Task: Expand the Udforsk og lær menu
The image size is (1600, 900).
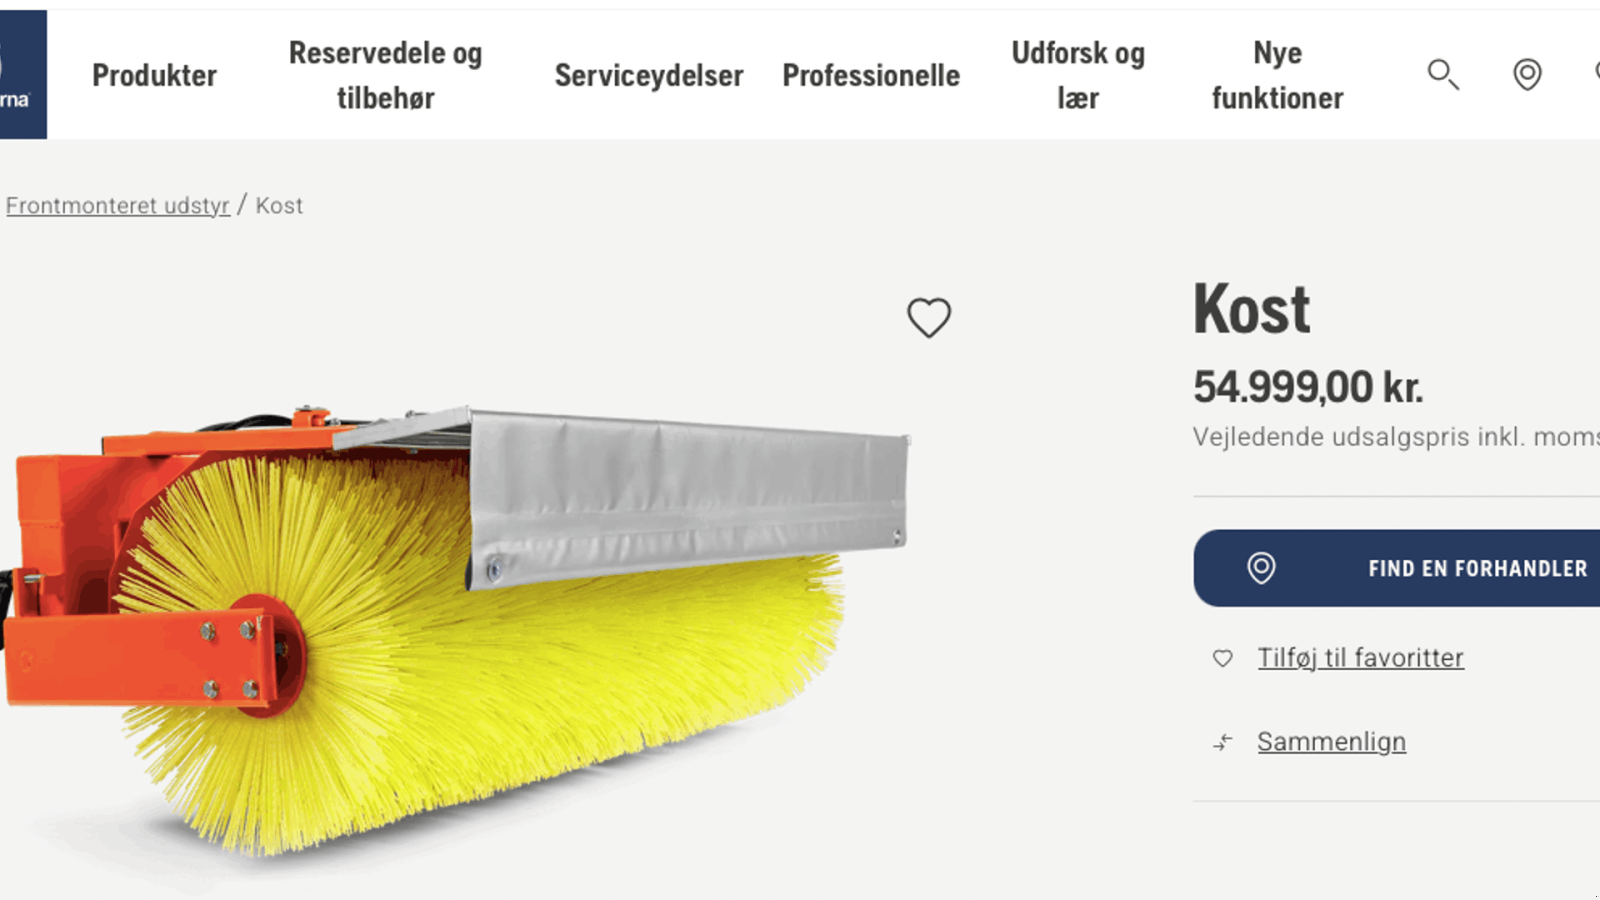Action: point(1078,75)
